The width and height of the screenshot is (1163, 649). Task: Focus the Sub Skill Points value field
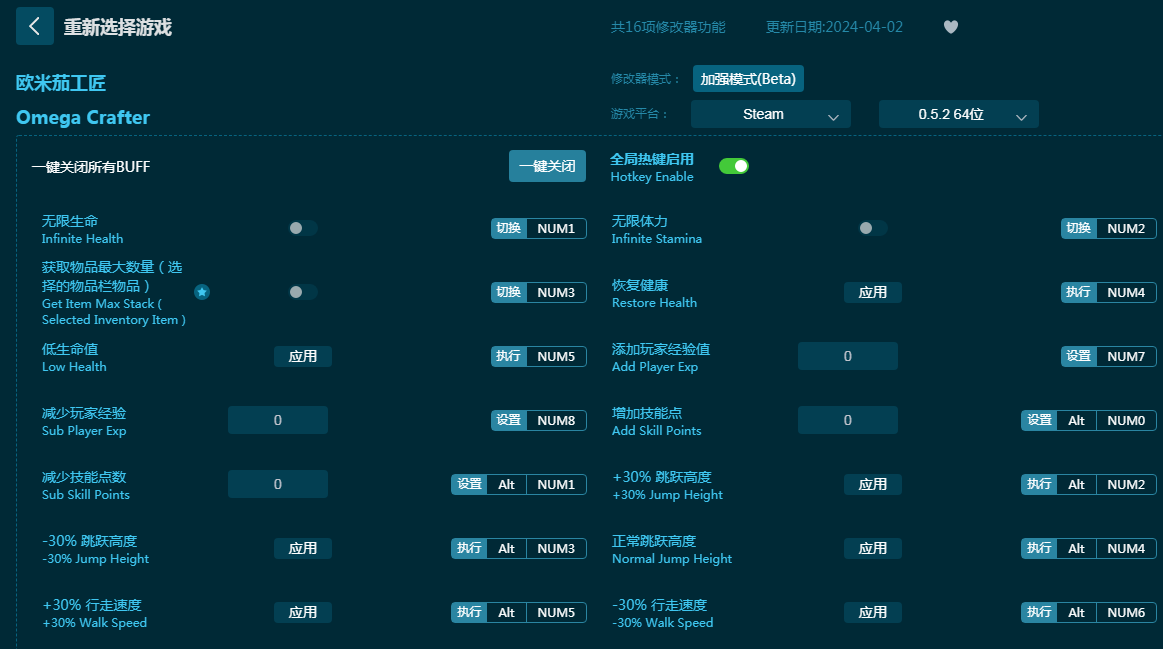pos(277,484)
